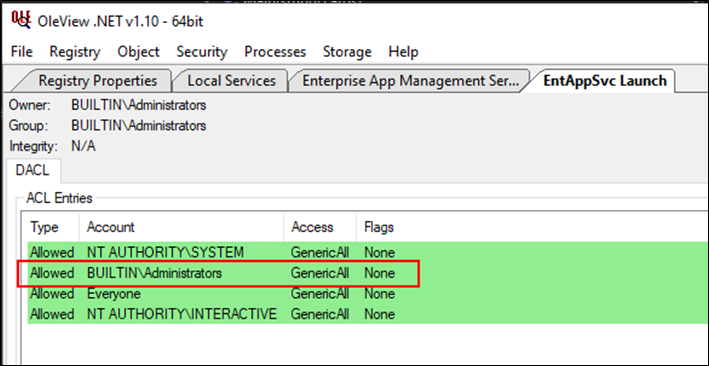Screen dimensions: 709x366
Task: Open the Storage menu
Action: [x=347, y=52]
